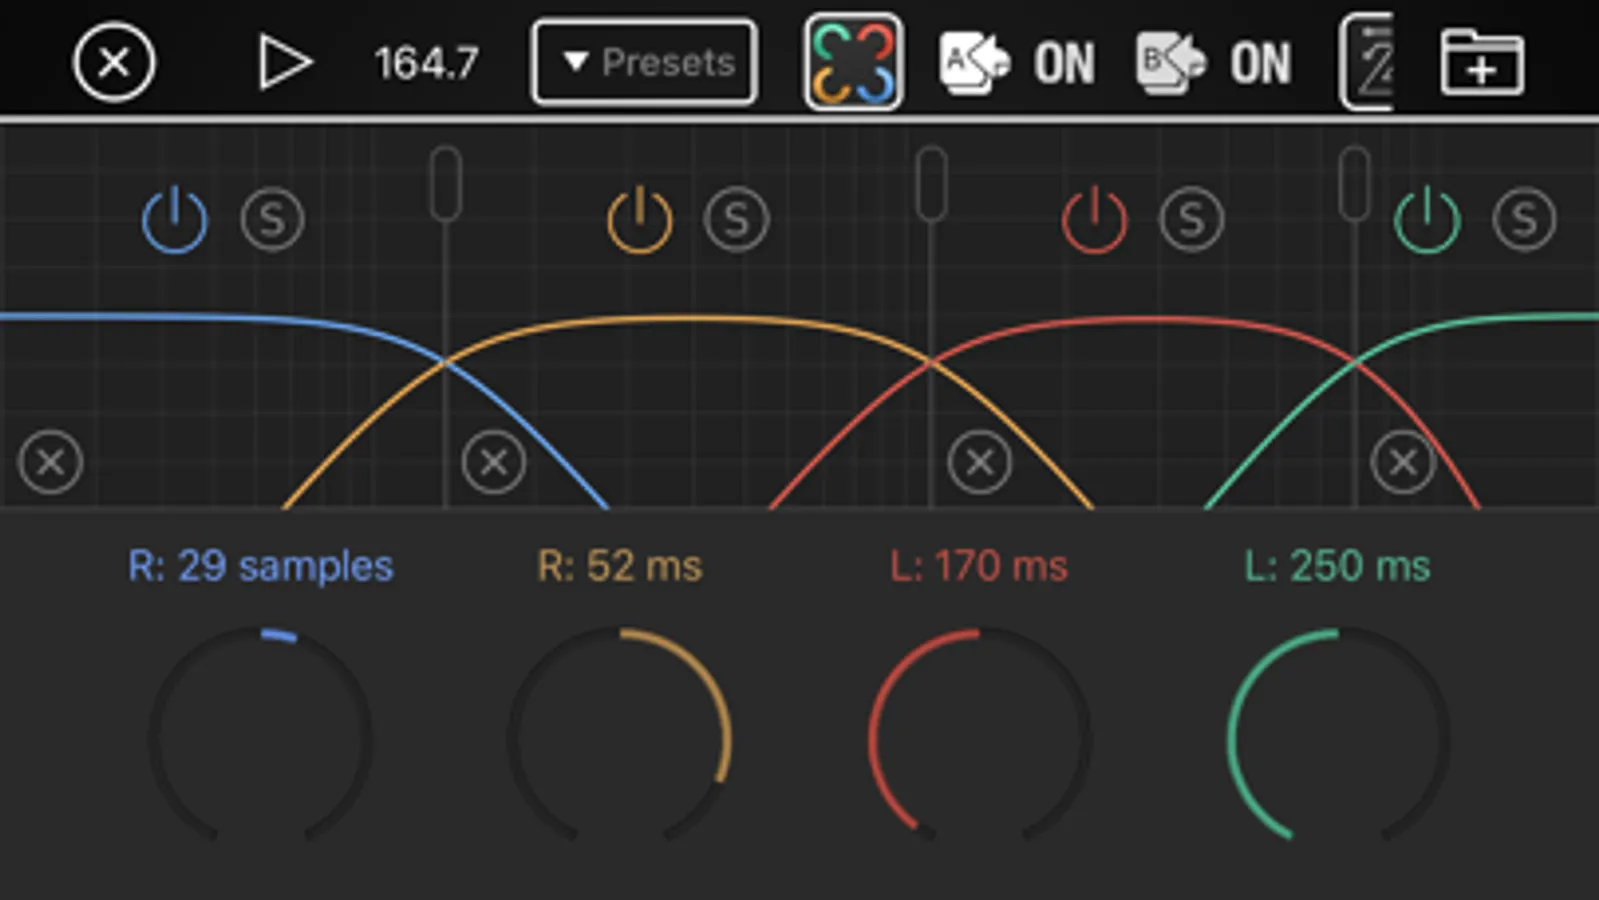1599x900 pixels.
Task: Close the plugin with the circled X
Action: [x=114, y=63]
